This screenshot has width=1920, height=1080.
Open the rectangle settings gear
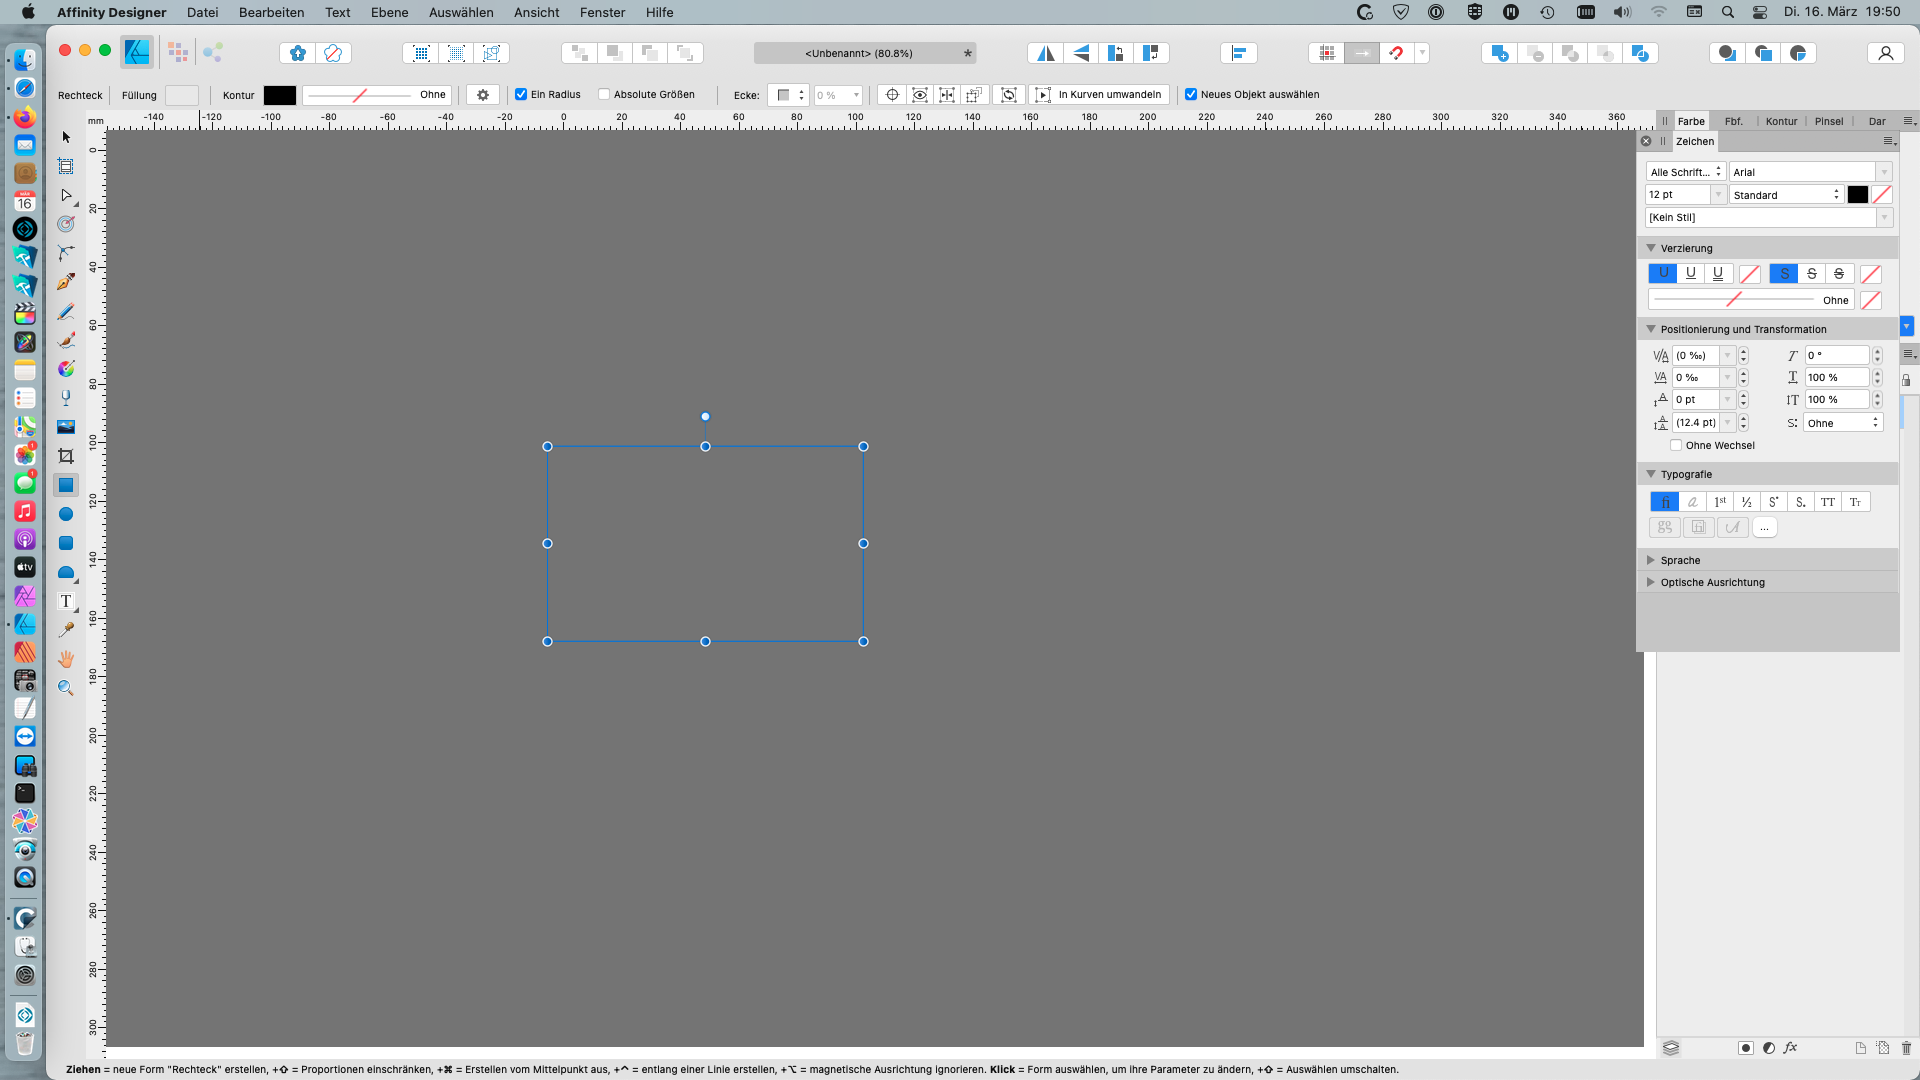pyautogui.click(x=483, y=95)
